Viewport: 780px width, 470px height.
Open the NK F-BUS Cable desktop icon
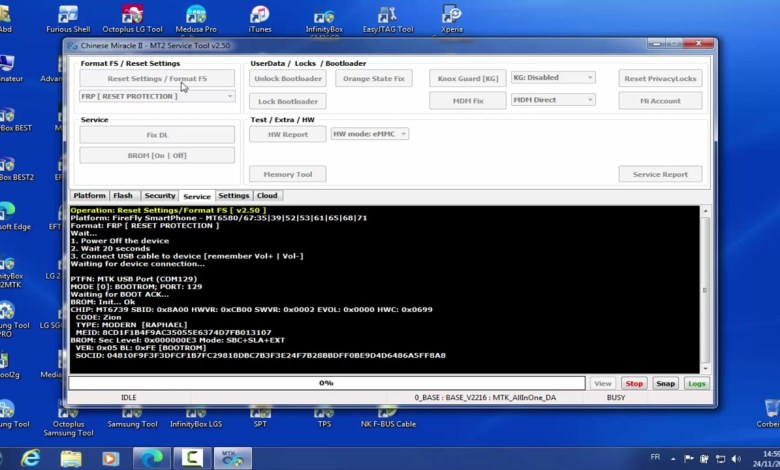389,410
